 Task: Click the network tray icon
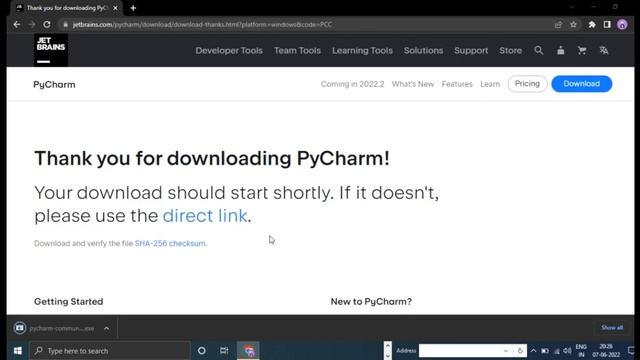coord(557,351)
